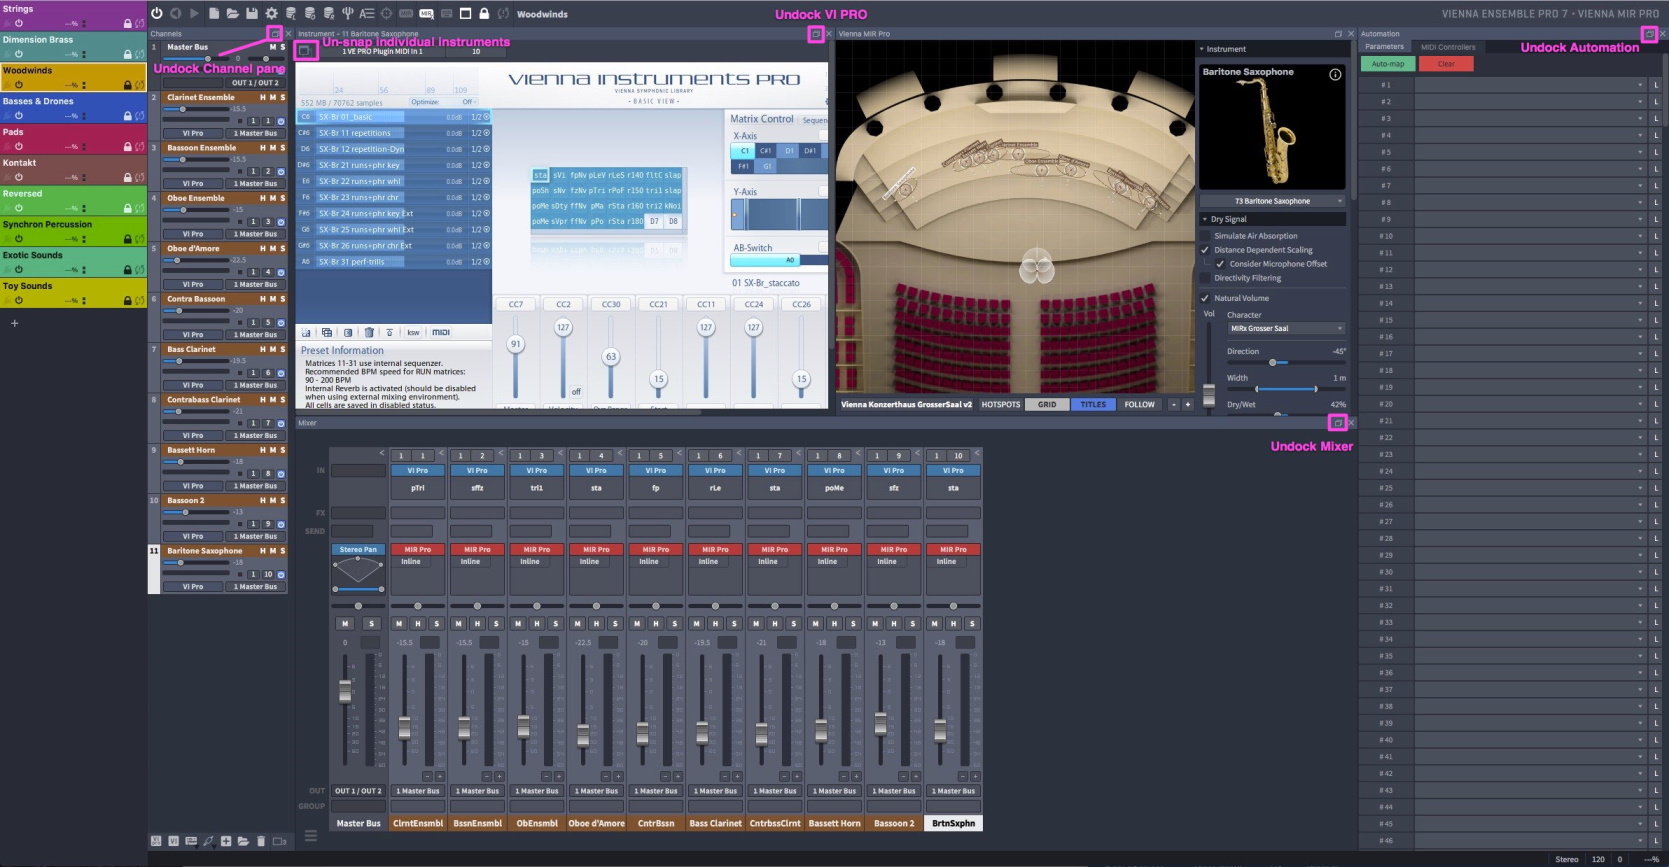This screenshot has width=1669, height=867.
Task: Mute the Master Bus in Channels list
Action: pos(274,47)
